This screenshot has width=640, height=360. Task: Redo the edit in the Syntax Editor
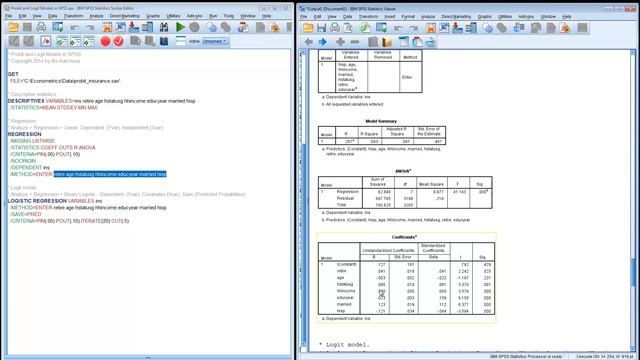coord(90,27)
